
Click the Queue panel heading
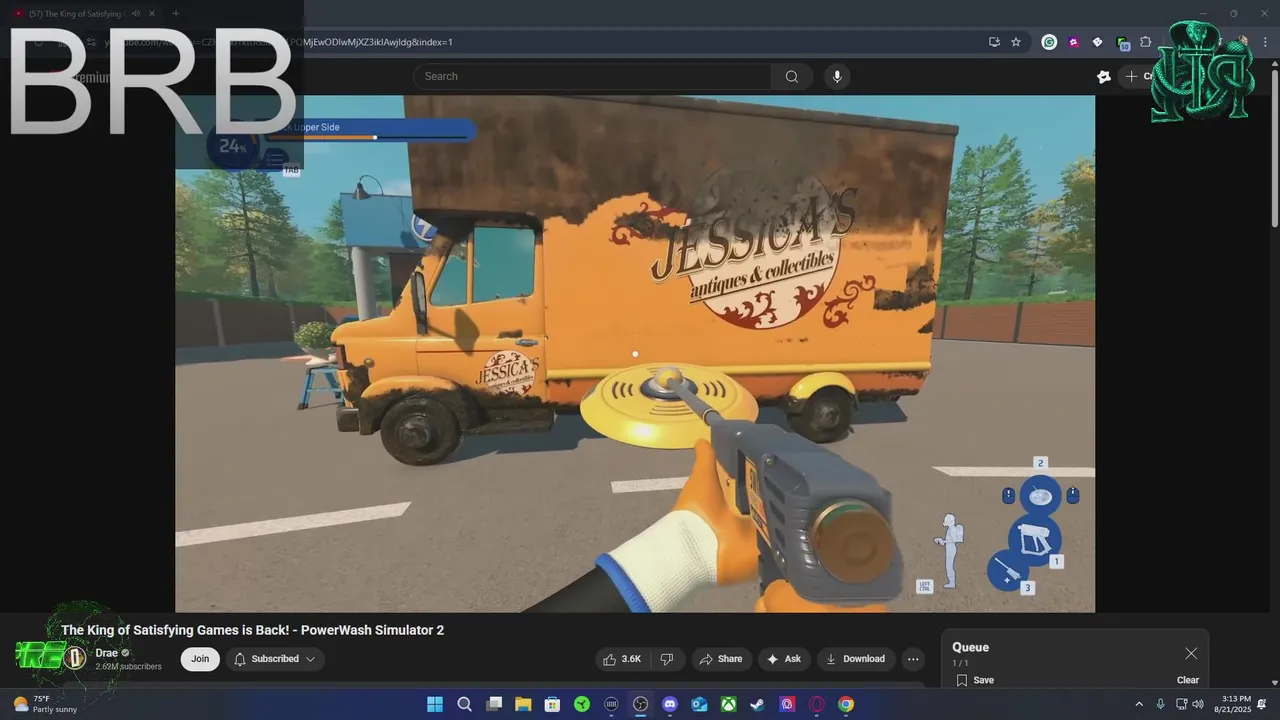coord(970,647)
